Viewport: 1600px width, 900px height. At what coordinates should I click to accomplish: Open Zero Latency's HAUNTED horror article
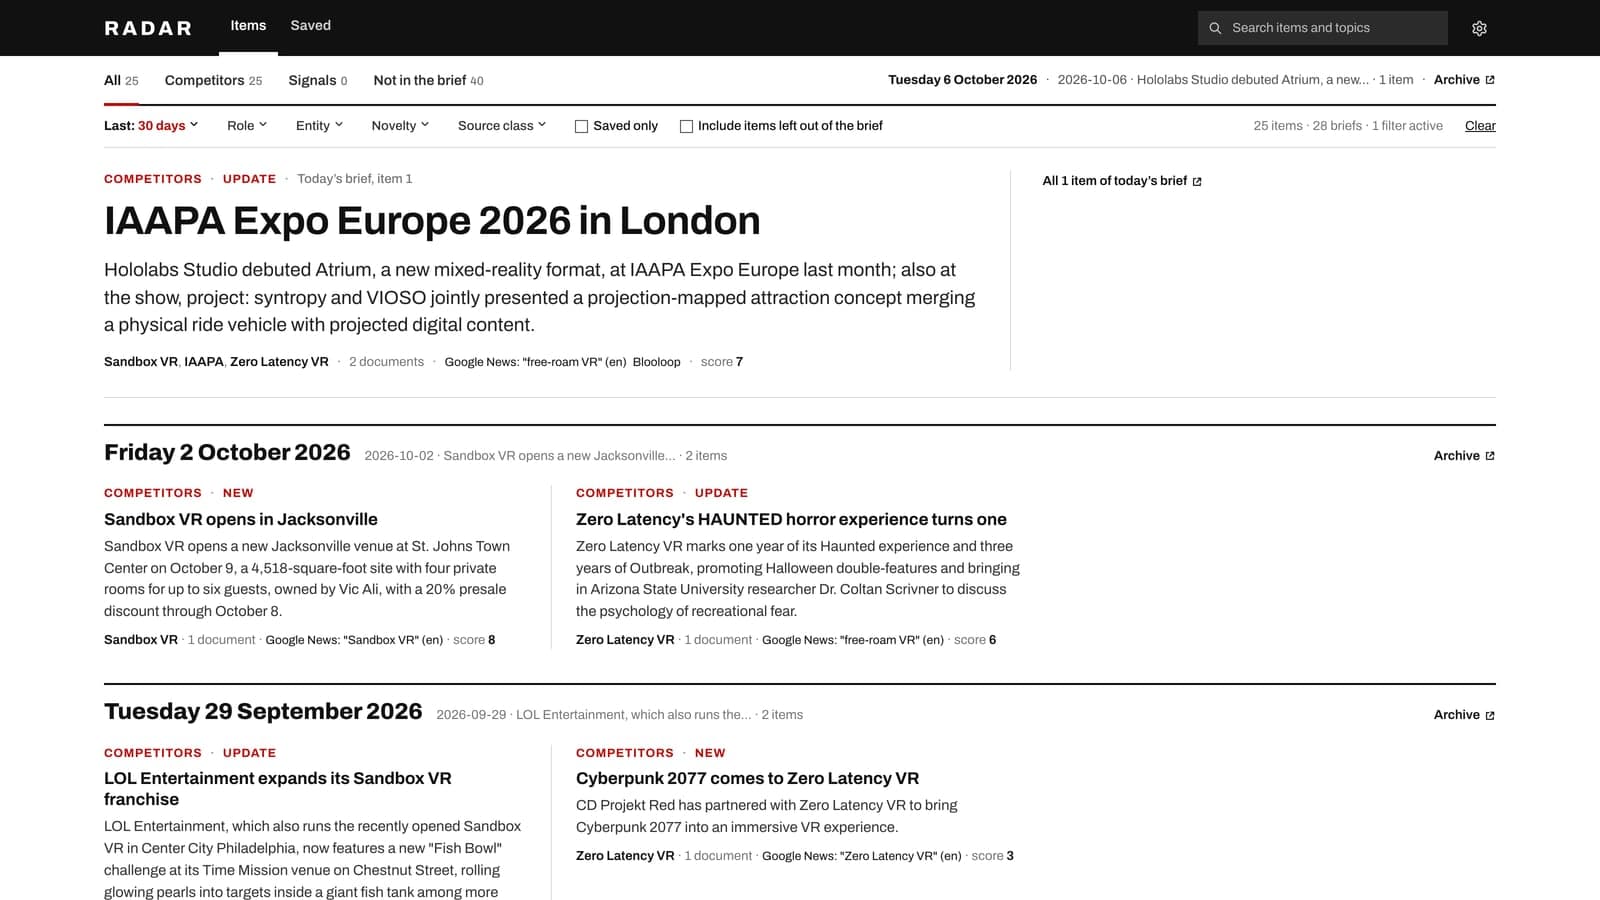791,520
